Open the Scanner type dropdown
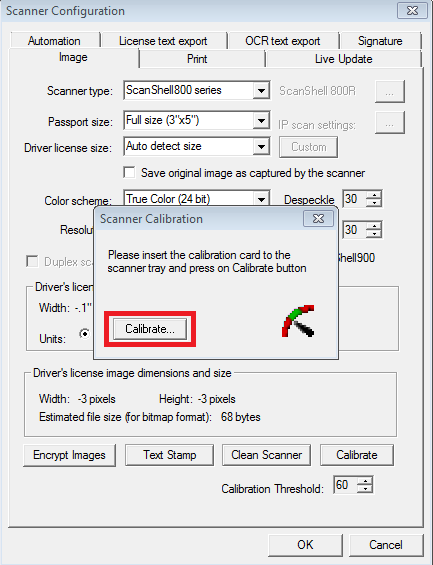This screenshot has height=565, width=433. [x=261, y=90]
